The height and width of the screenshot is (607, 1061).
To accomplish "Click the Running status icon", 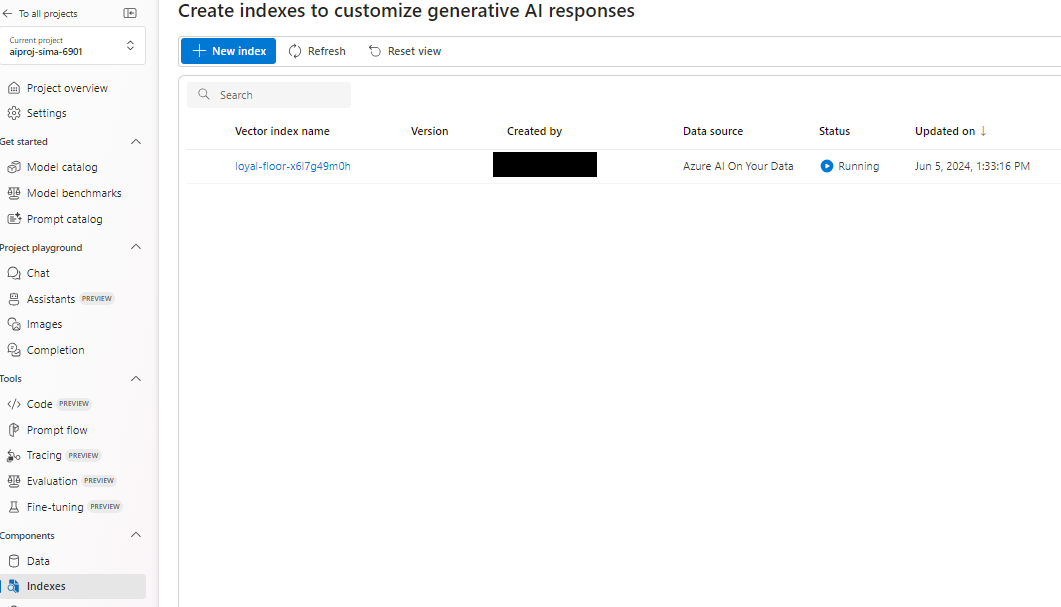I will point(826,166).
